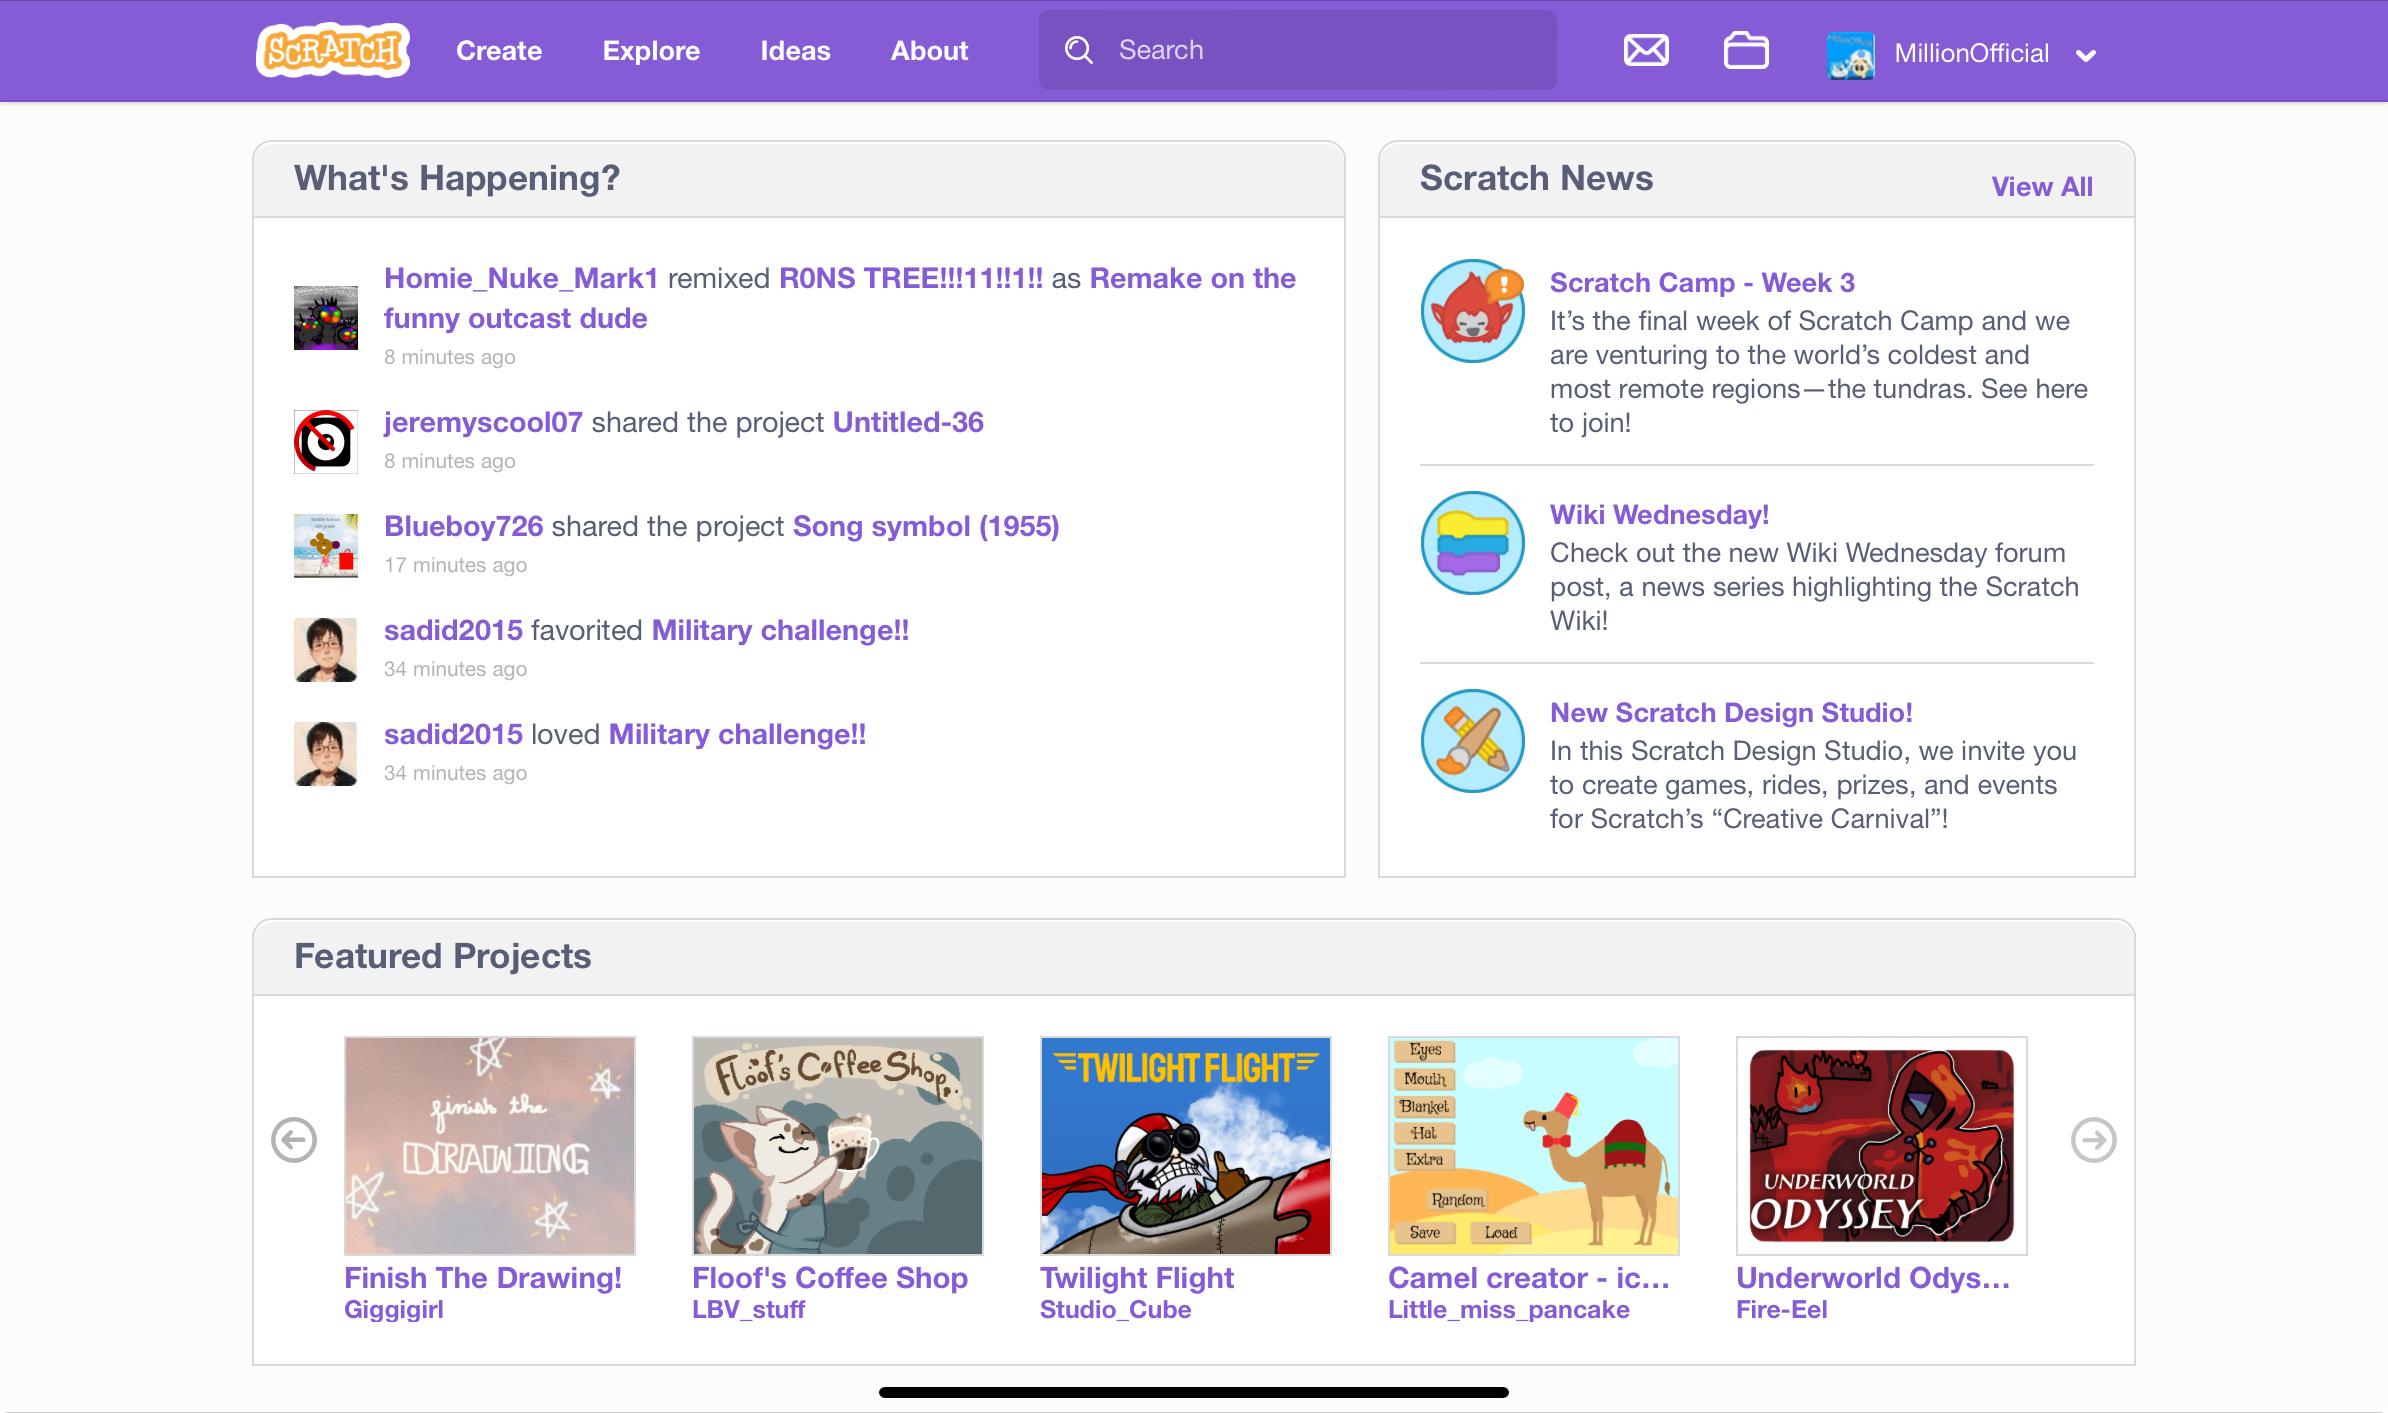Visit Giggigirl author profile
Viewport: 2388px width, 1413px height.
click(394, 1310)
